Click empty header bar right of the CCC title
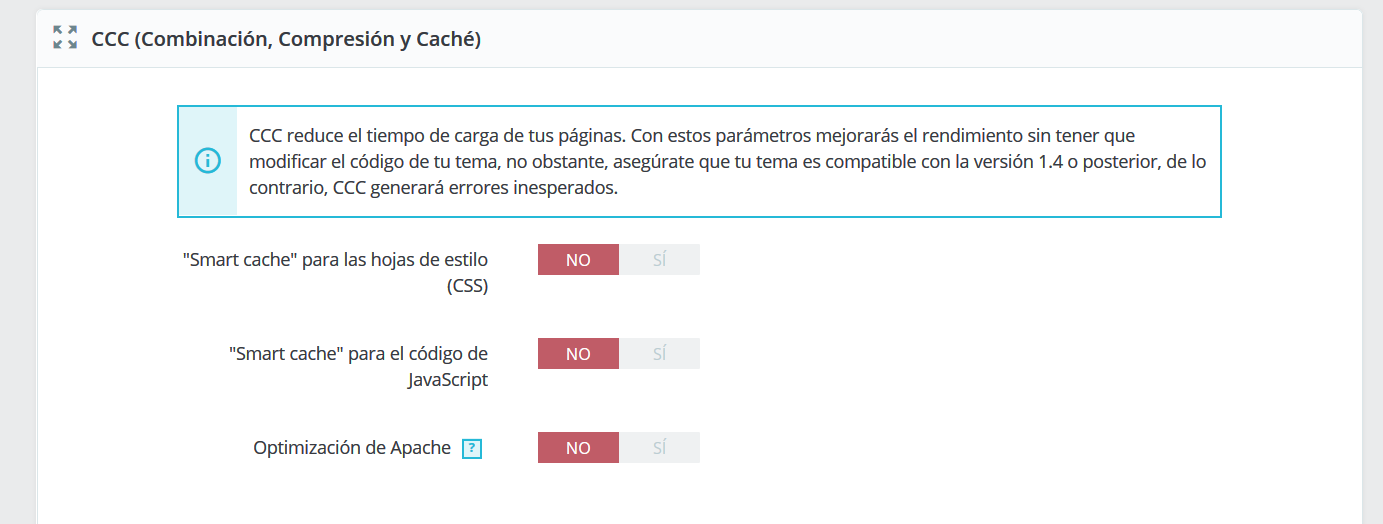Screen dimensions: 1383x524 (900, 40)
